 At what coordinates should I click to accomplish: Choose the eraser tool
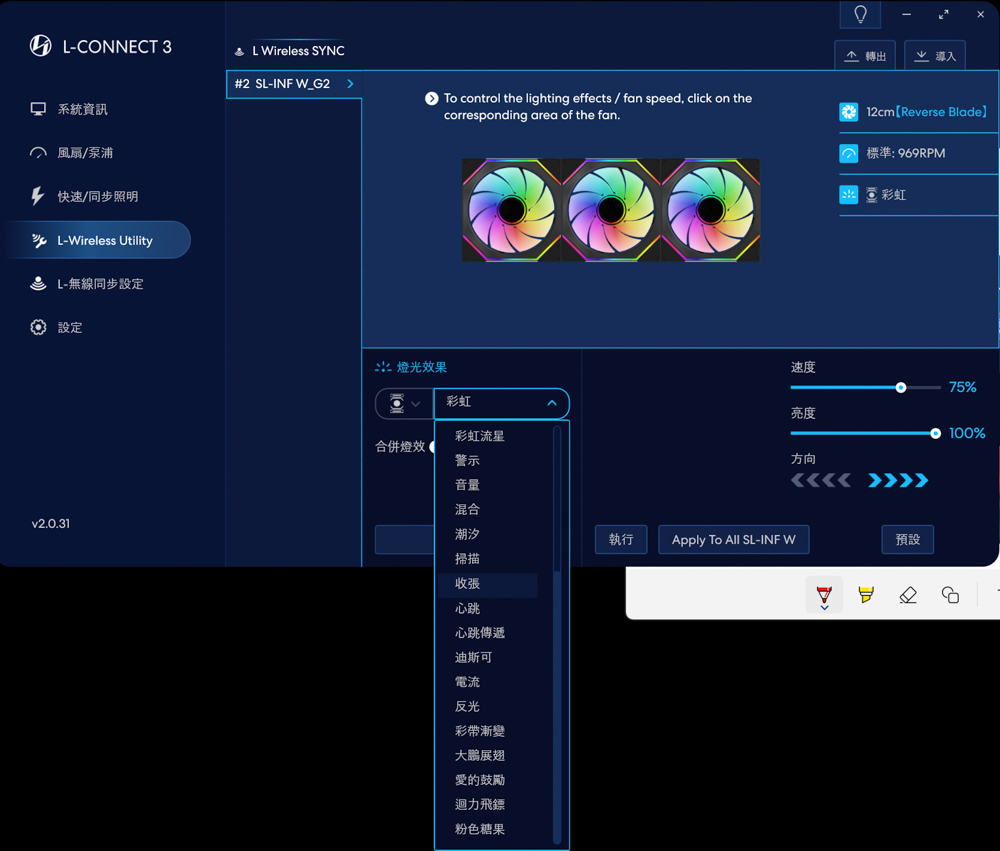pos(908,595)
